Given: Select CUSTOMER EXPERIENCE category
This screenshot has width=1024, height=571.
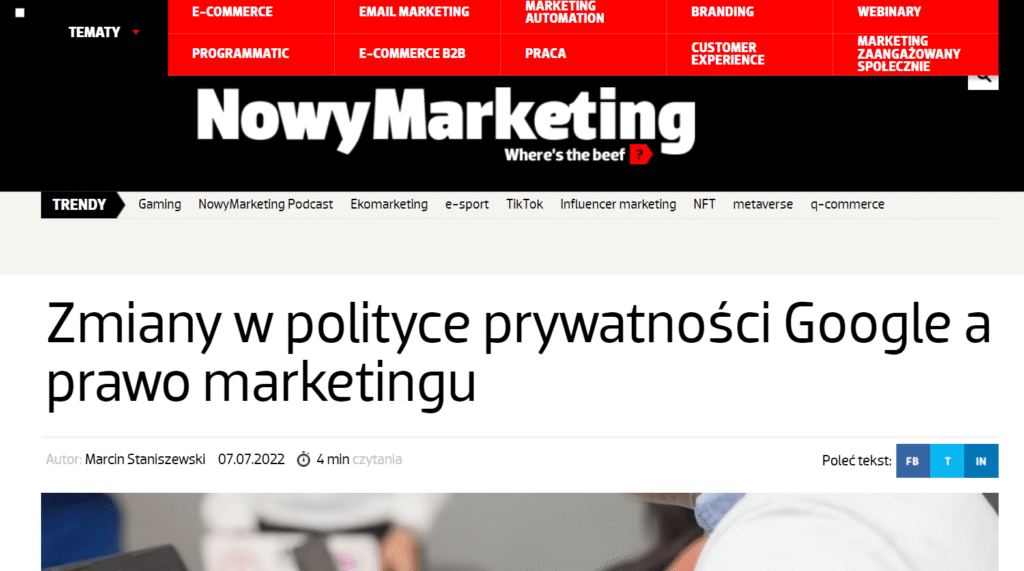Looking at the screenshot, I should (728, 54).
